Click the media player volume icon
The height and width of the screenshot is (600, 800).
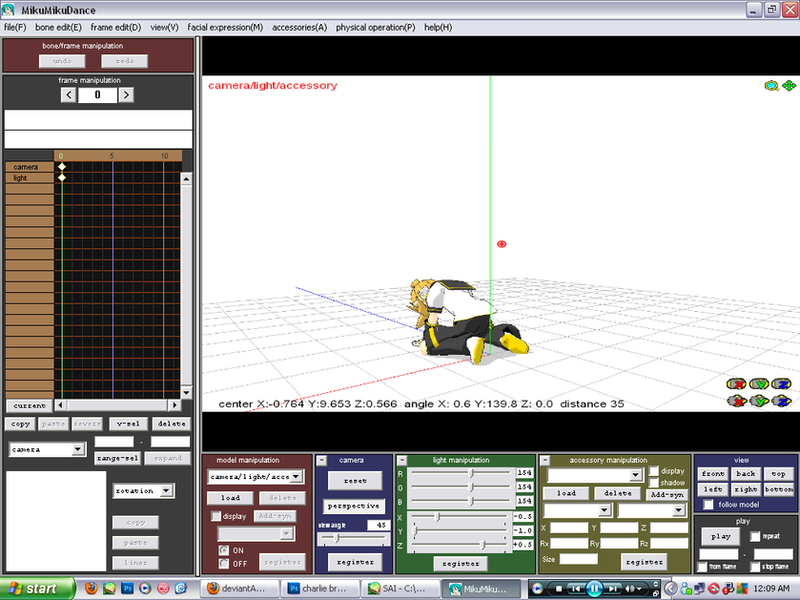630,588
